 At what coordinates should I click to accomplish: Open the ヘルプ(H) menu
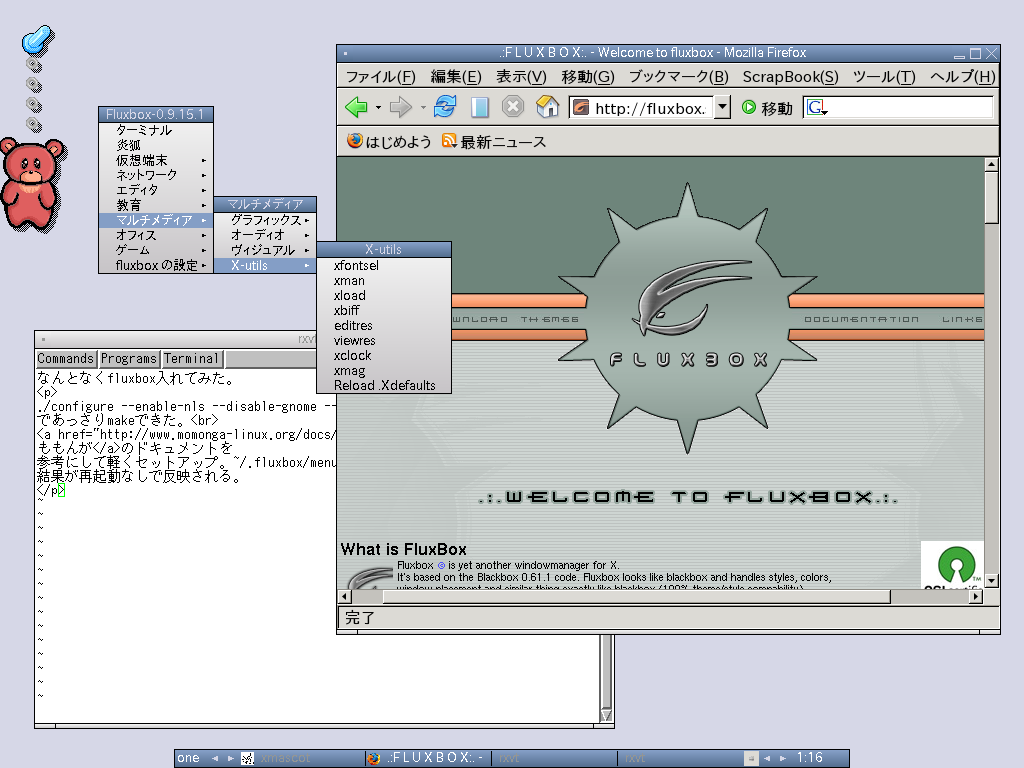coord(963,77)
